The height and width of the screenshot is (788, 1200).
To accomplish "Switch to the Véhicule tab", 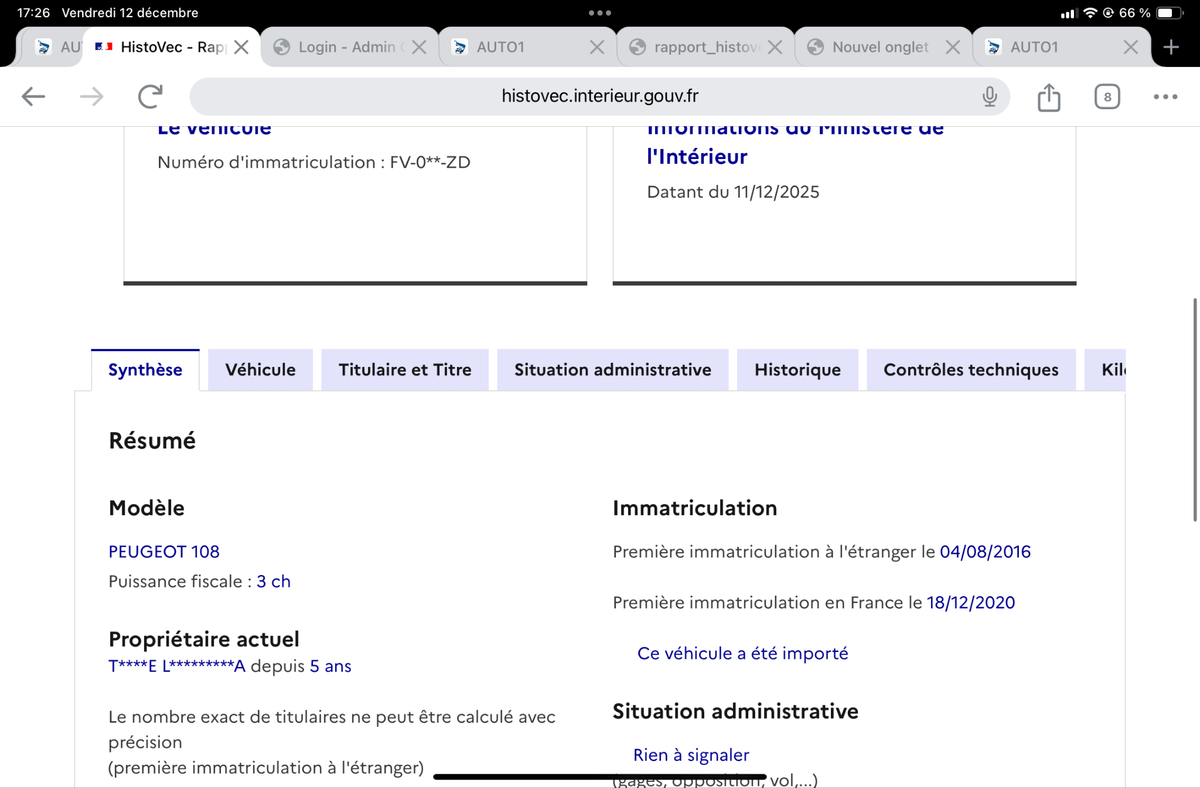I will 260,369.
